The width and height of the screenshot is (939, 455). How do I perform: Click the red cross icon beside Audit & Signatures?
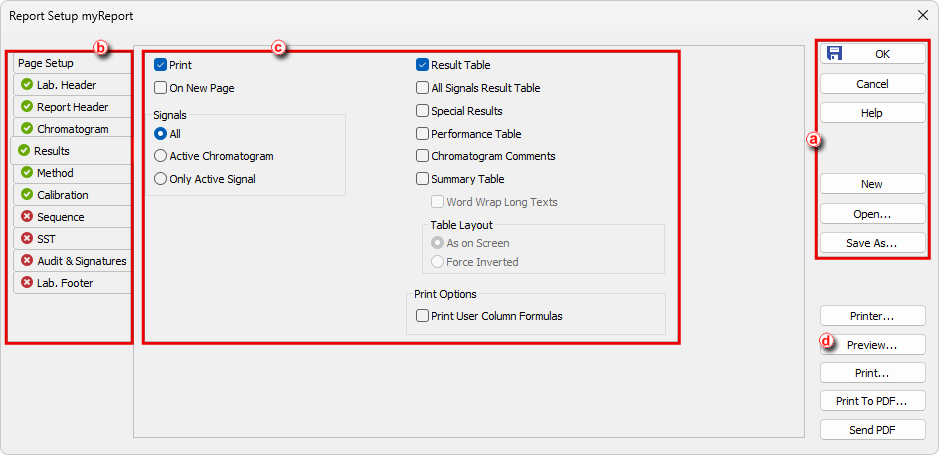pos(26,261)
